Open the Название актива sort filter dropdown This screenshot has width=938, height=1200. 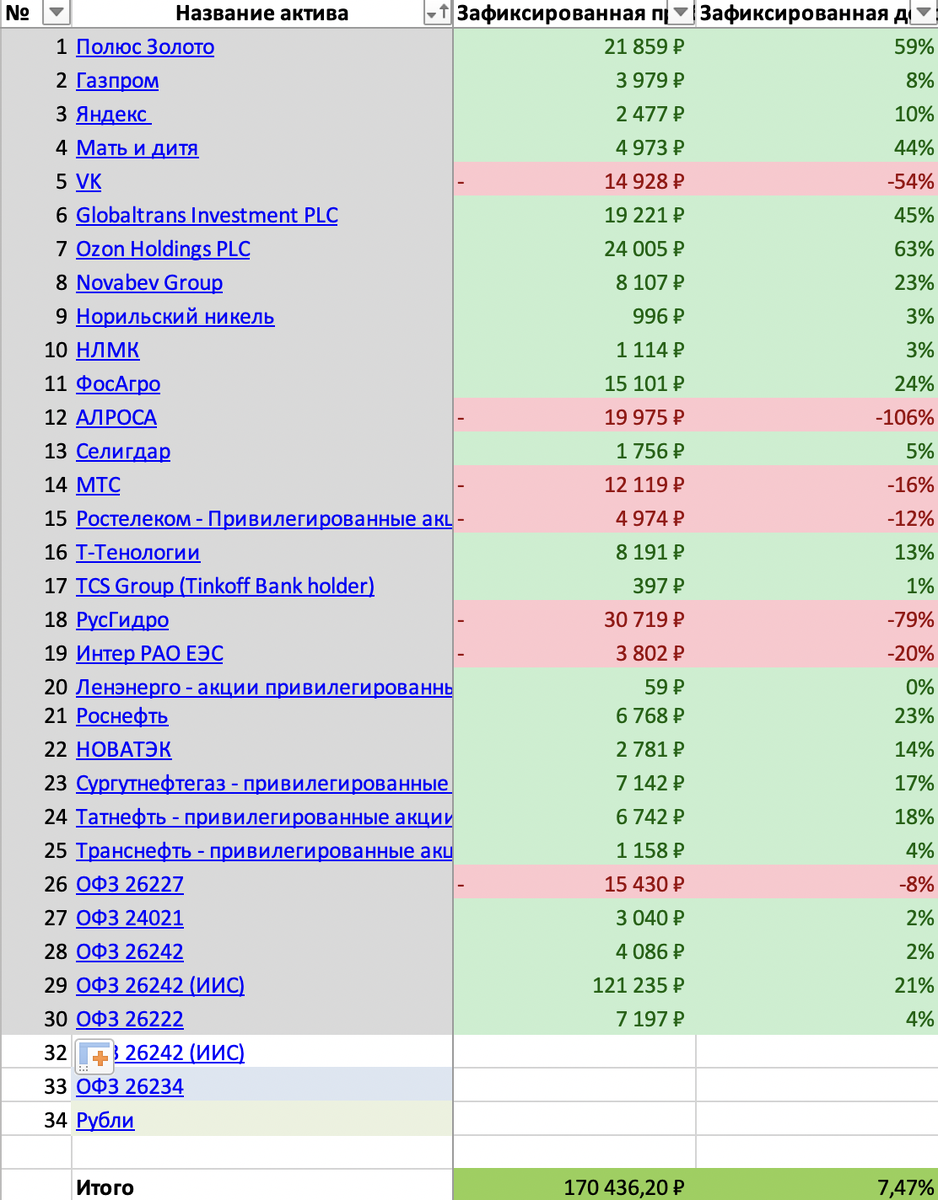[x=437, y=13]
